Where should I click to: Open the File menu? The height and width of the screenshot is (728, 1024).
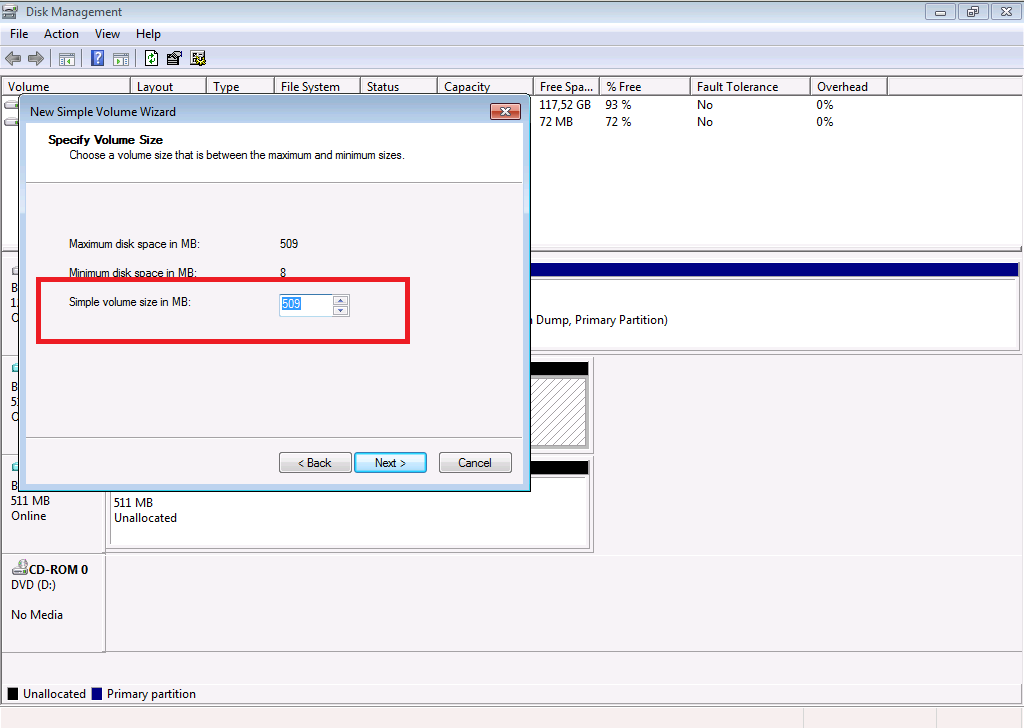[19, 34]
